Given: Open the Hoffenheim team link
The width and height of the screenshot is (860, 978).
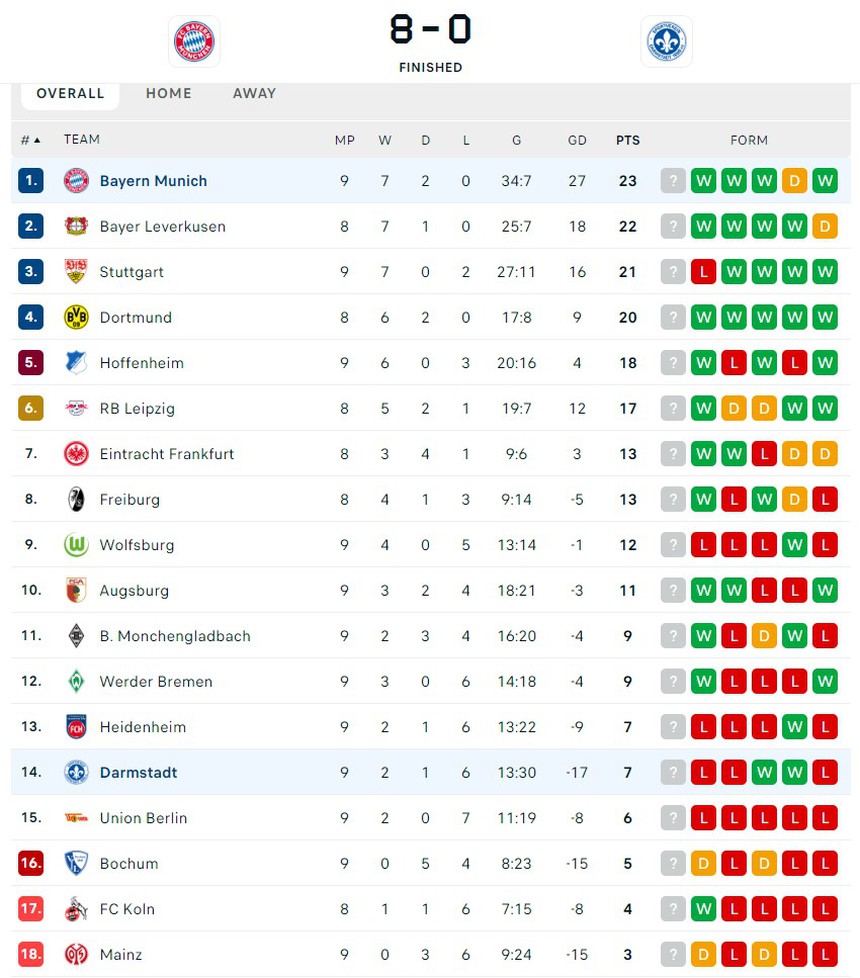Looking at the screenshot, I should point(141,363).
